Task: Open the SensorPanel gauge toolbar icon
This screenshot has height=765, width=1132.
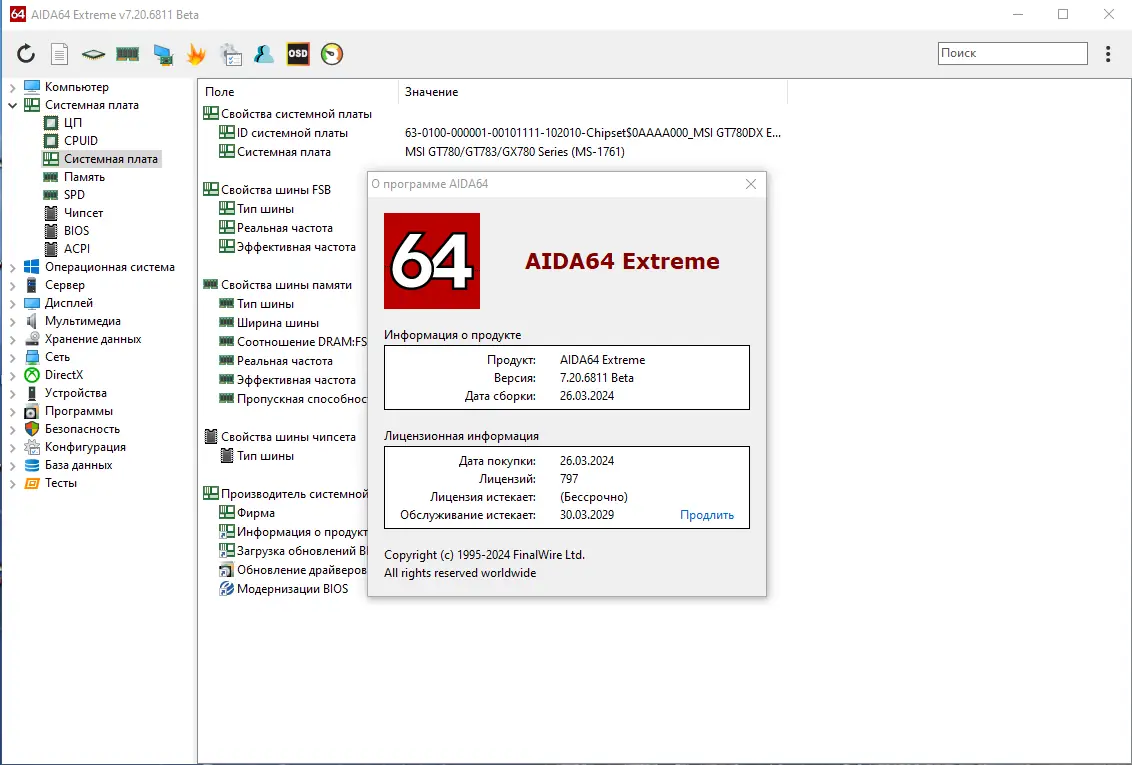Action: tap(331, 54)
